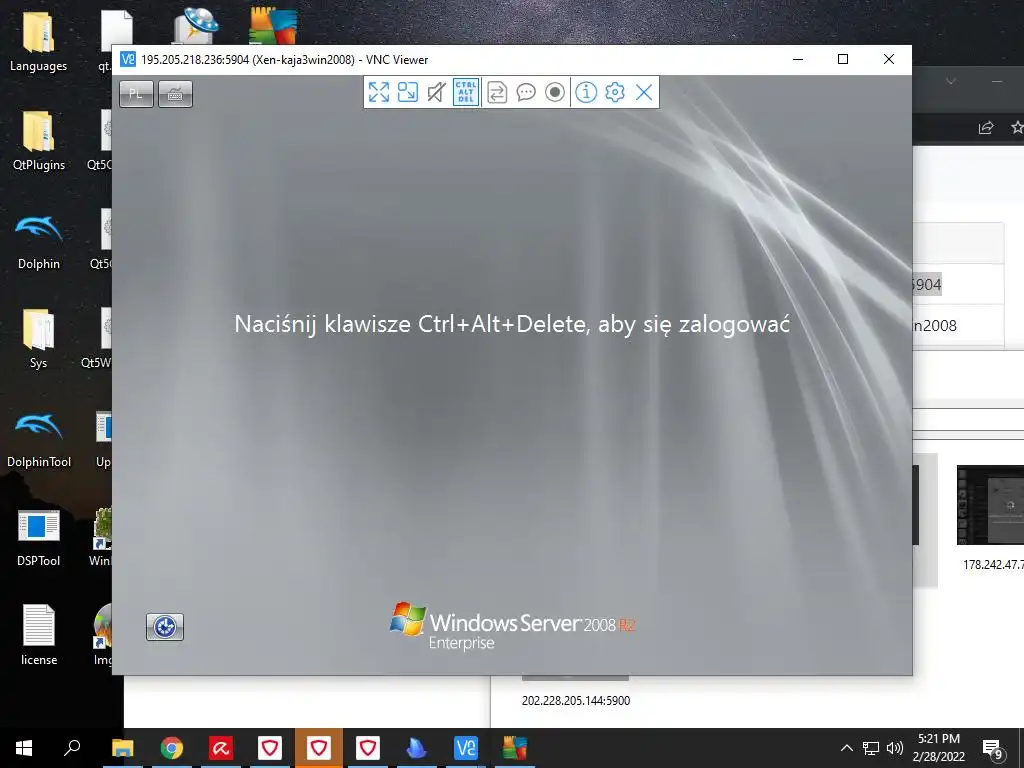Viewport: 1024px width, 768px height.
Task: Click the PL keyboard language button
Action: click(136, 94)
